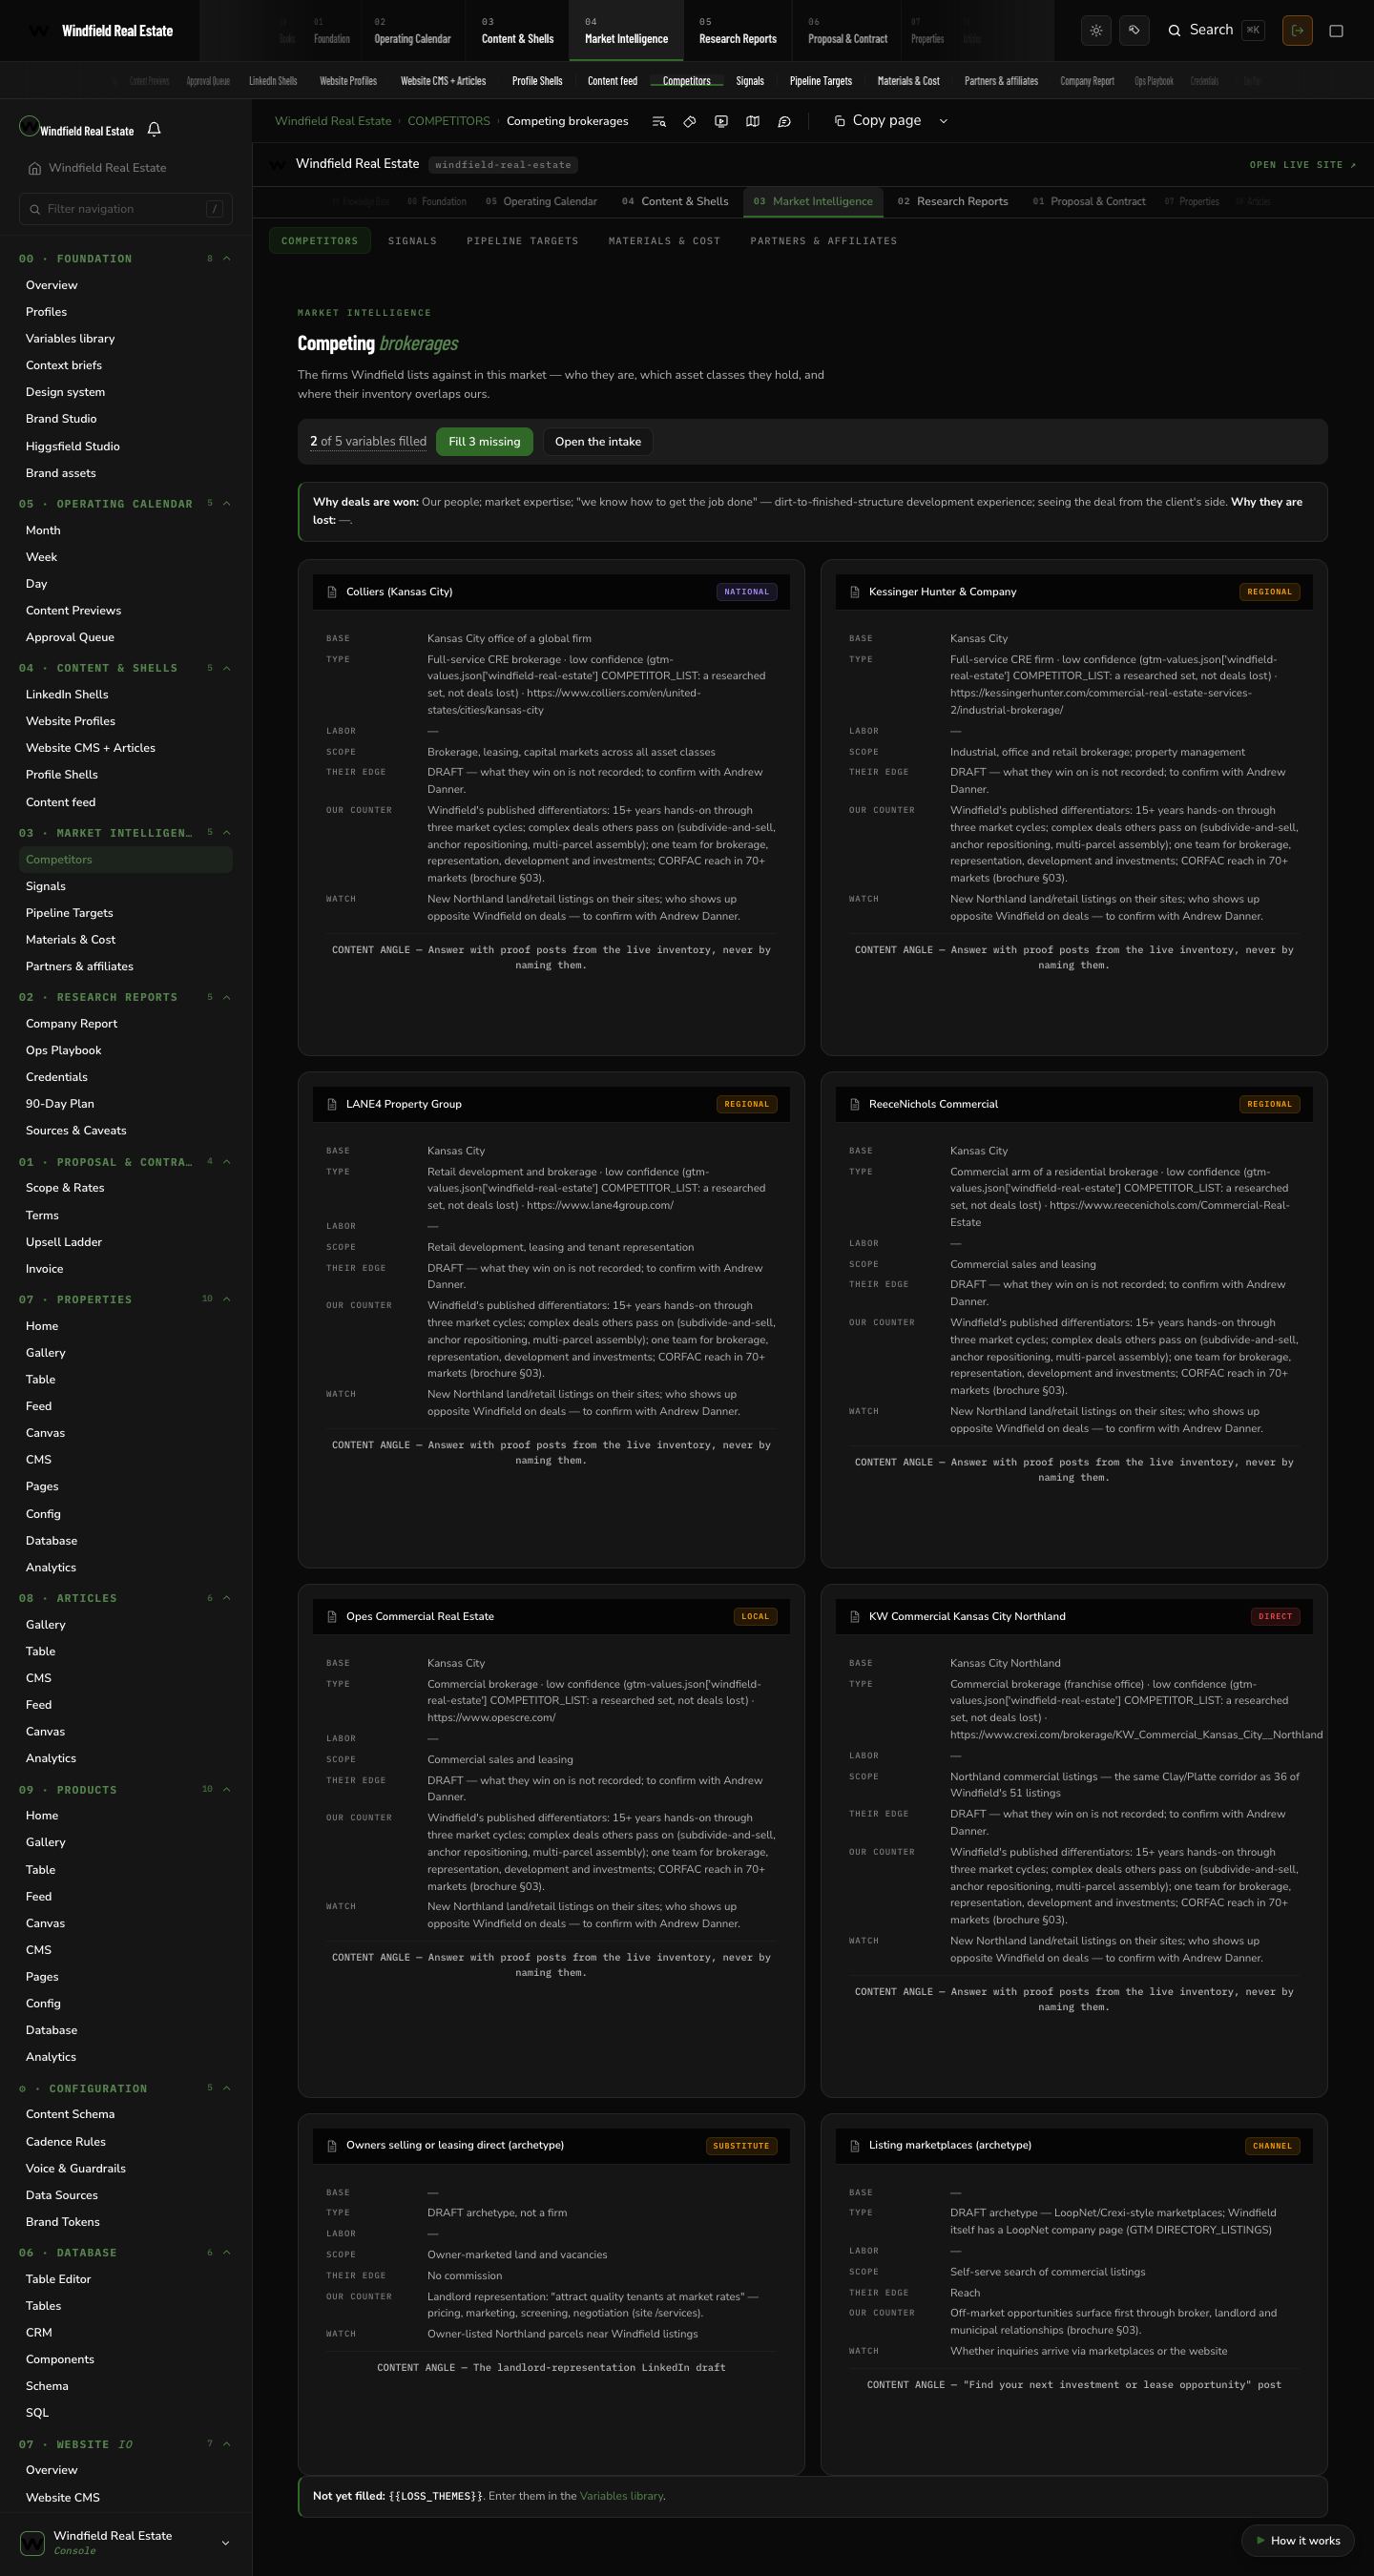Collapse the 09 Products sidebar section
This screenshot has width=1374, height=2576.
227,1789
